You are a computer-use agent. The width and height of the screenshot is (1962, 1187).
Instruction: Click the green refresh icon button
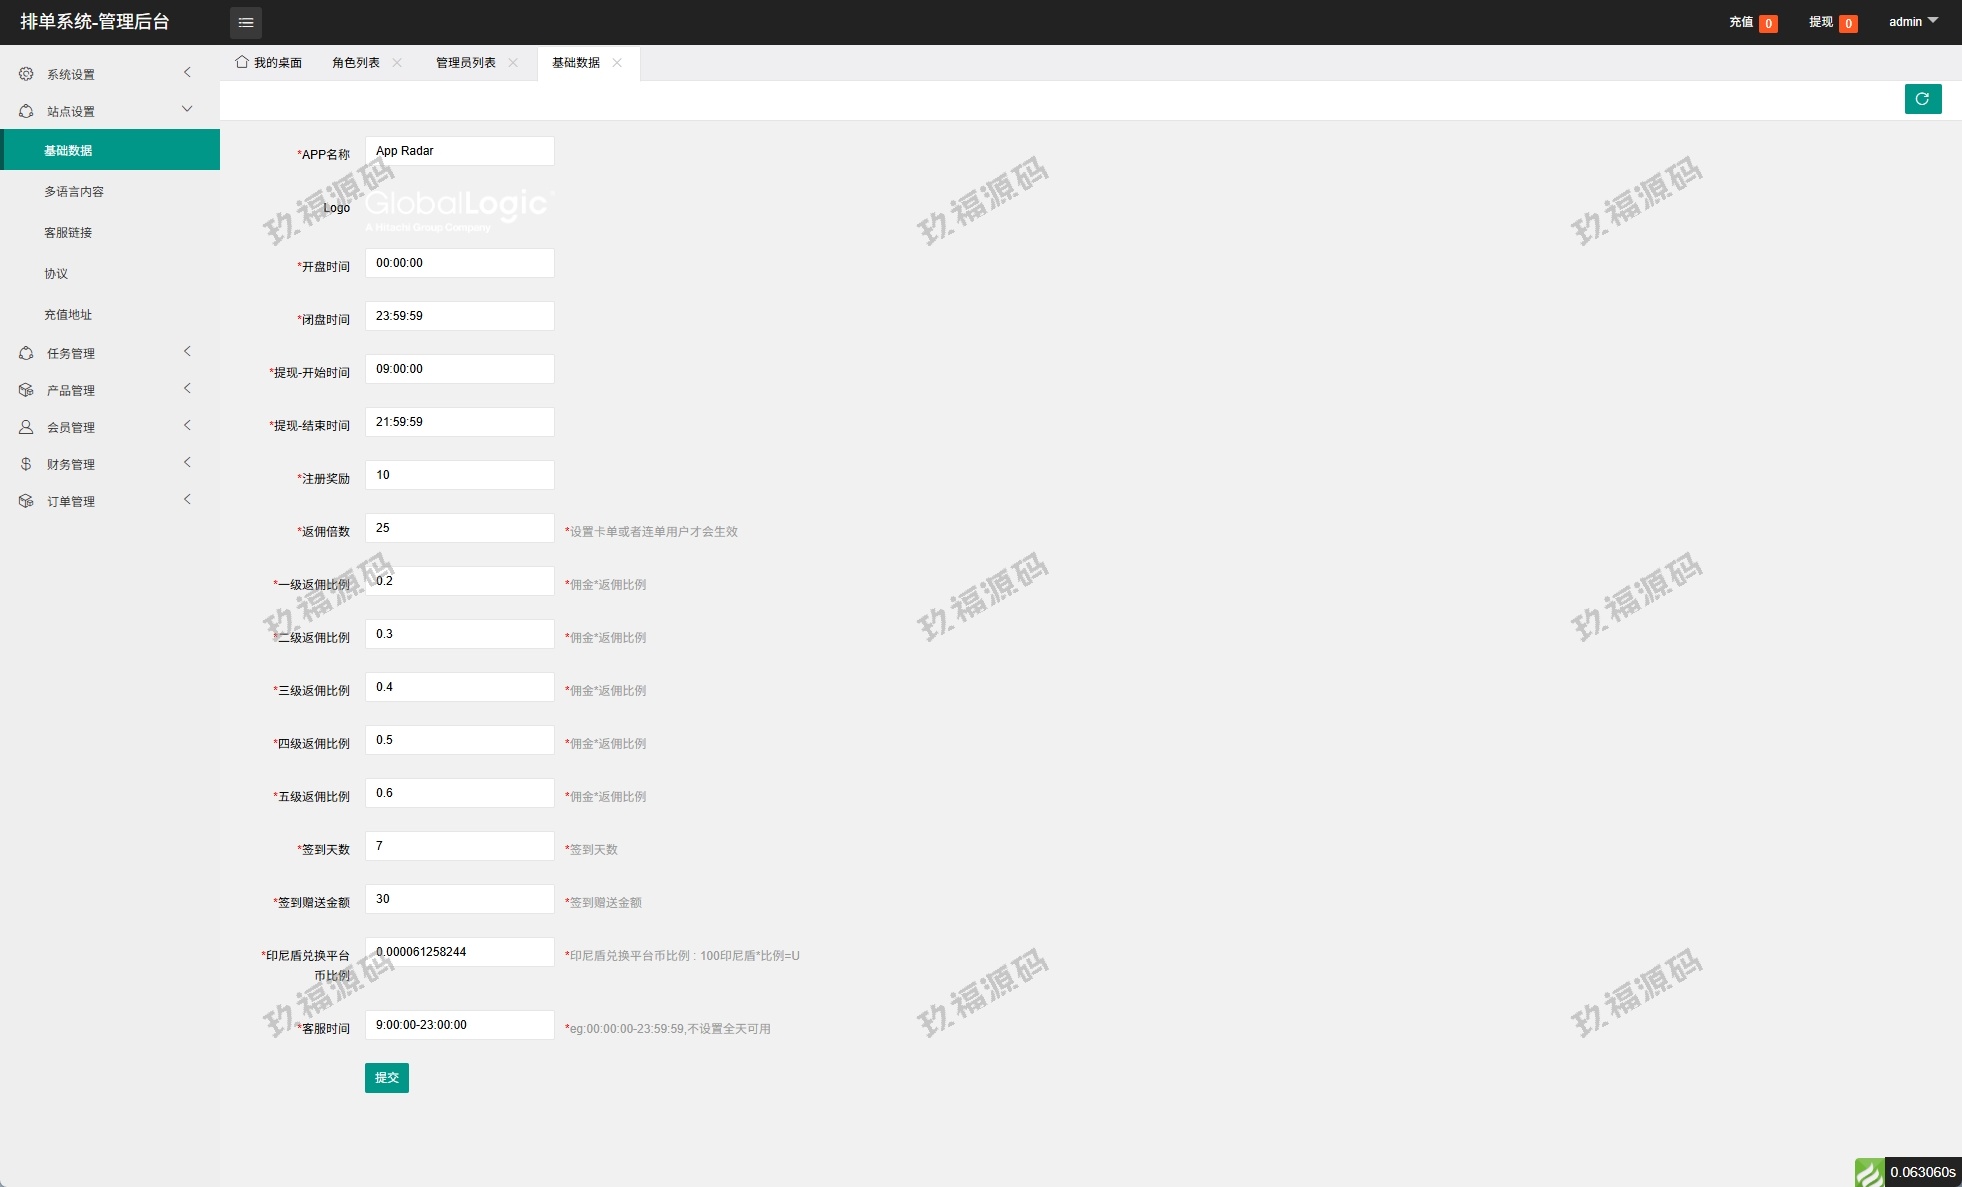(1922, 99)
